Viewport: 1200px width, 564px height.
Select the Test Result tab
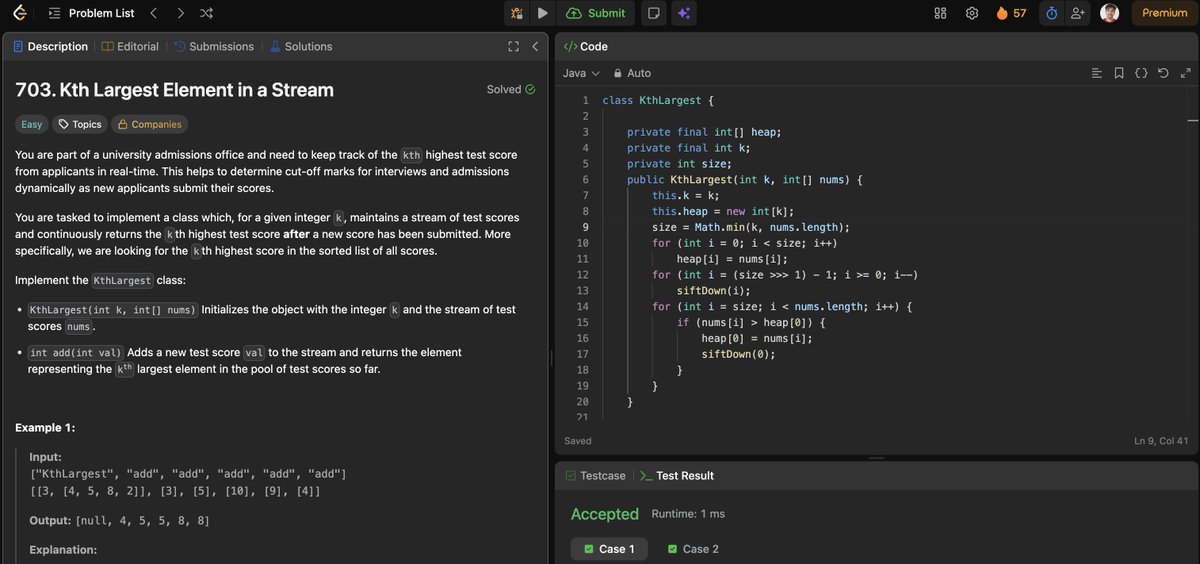(x=677, y=476)
